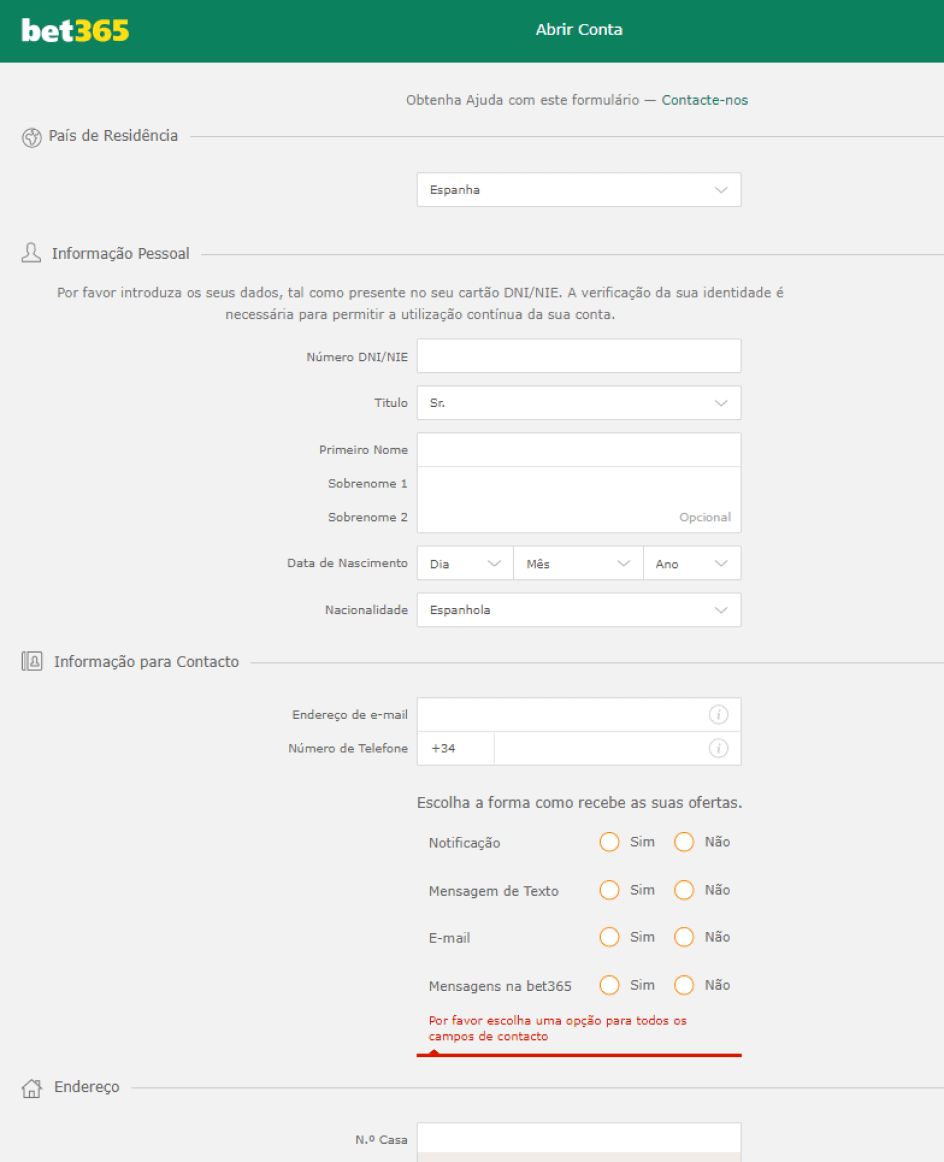This screenshot has width=944, height=1162.
Task: Click the País de Residência globe icon
Action: pyautogui.click(x=31, y=137)
